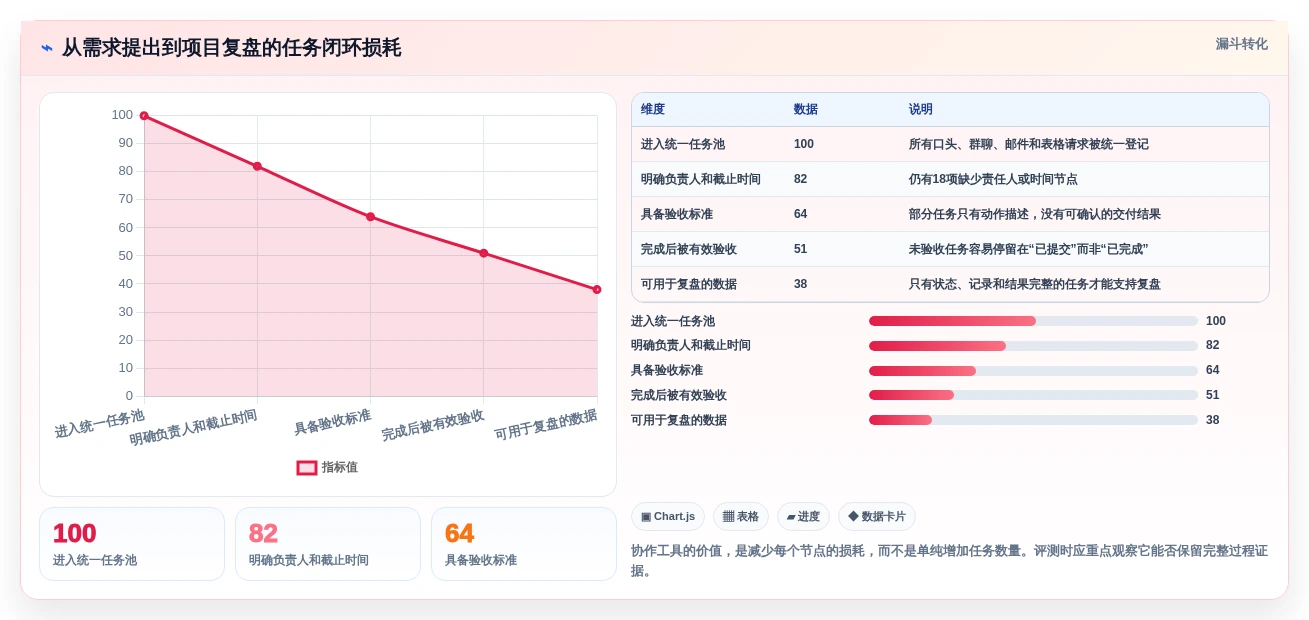
Task: Open the 64 具备验收标准 stat card
Action: coord(524,544)
